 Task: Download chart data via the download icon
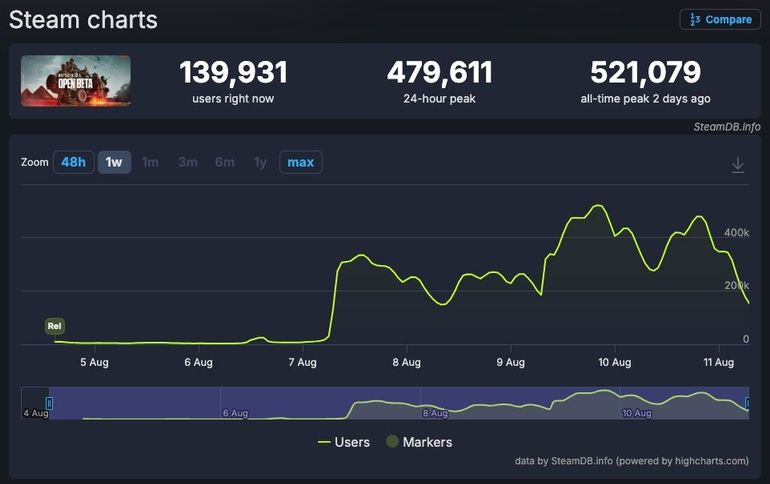click(738, 165)
